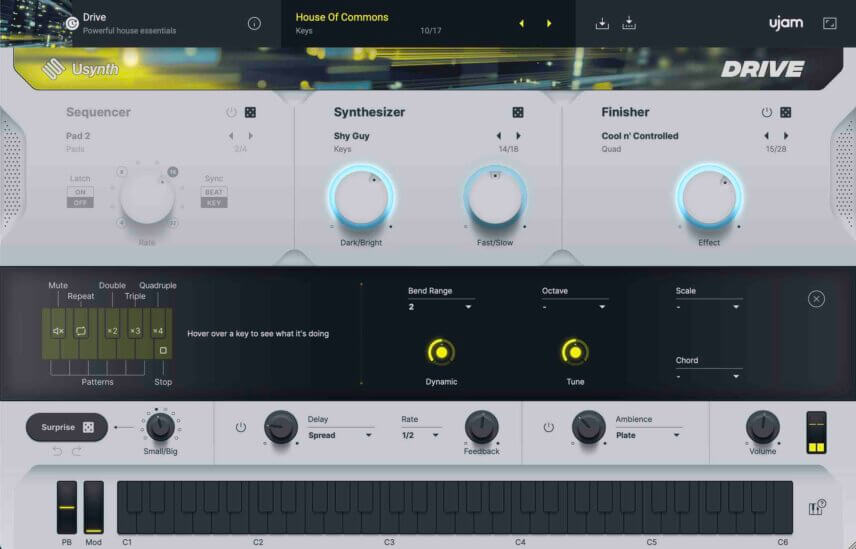The height and width of the screenshot is (549, 856).
Task: Click the output level meter
Action: coord(816,433)
